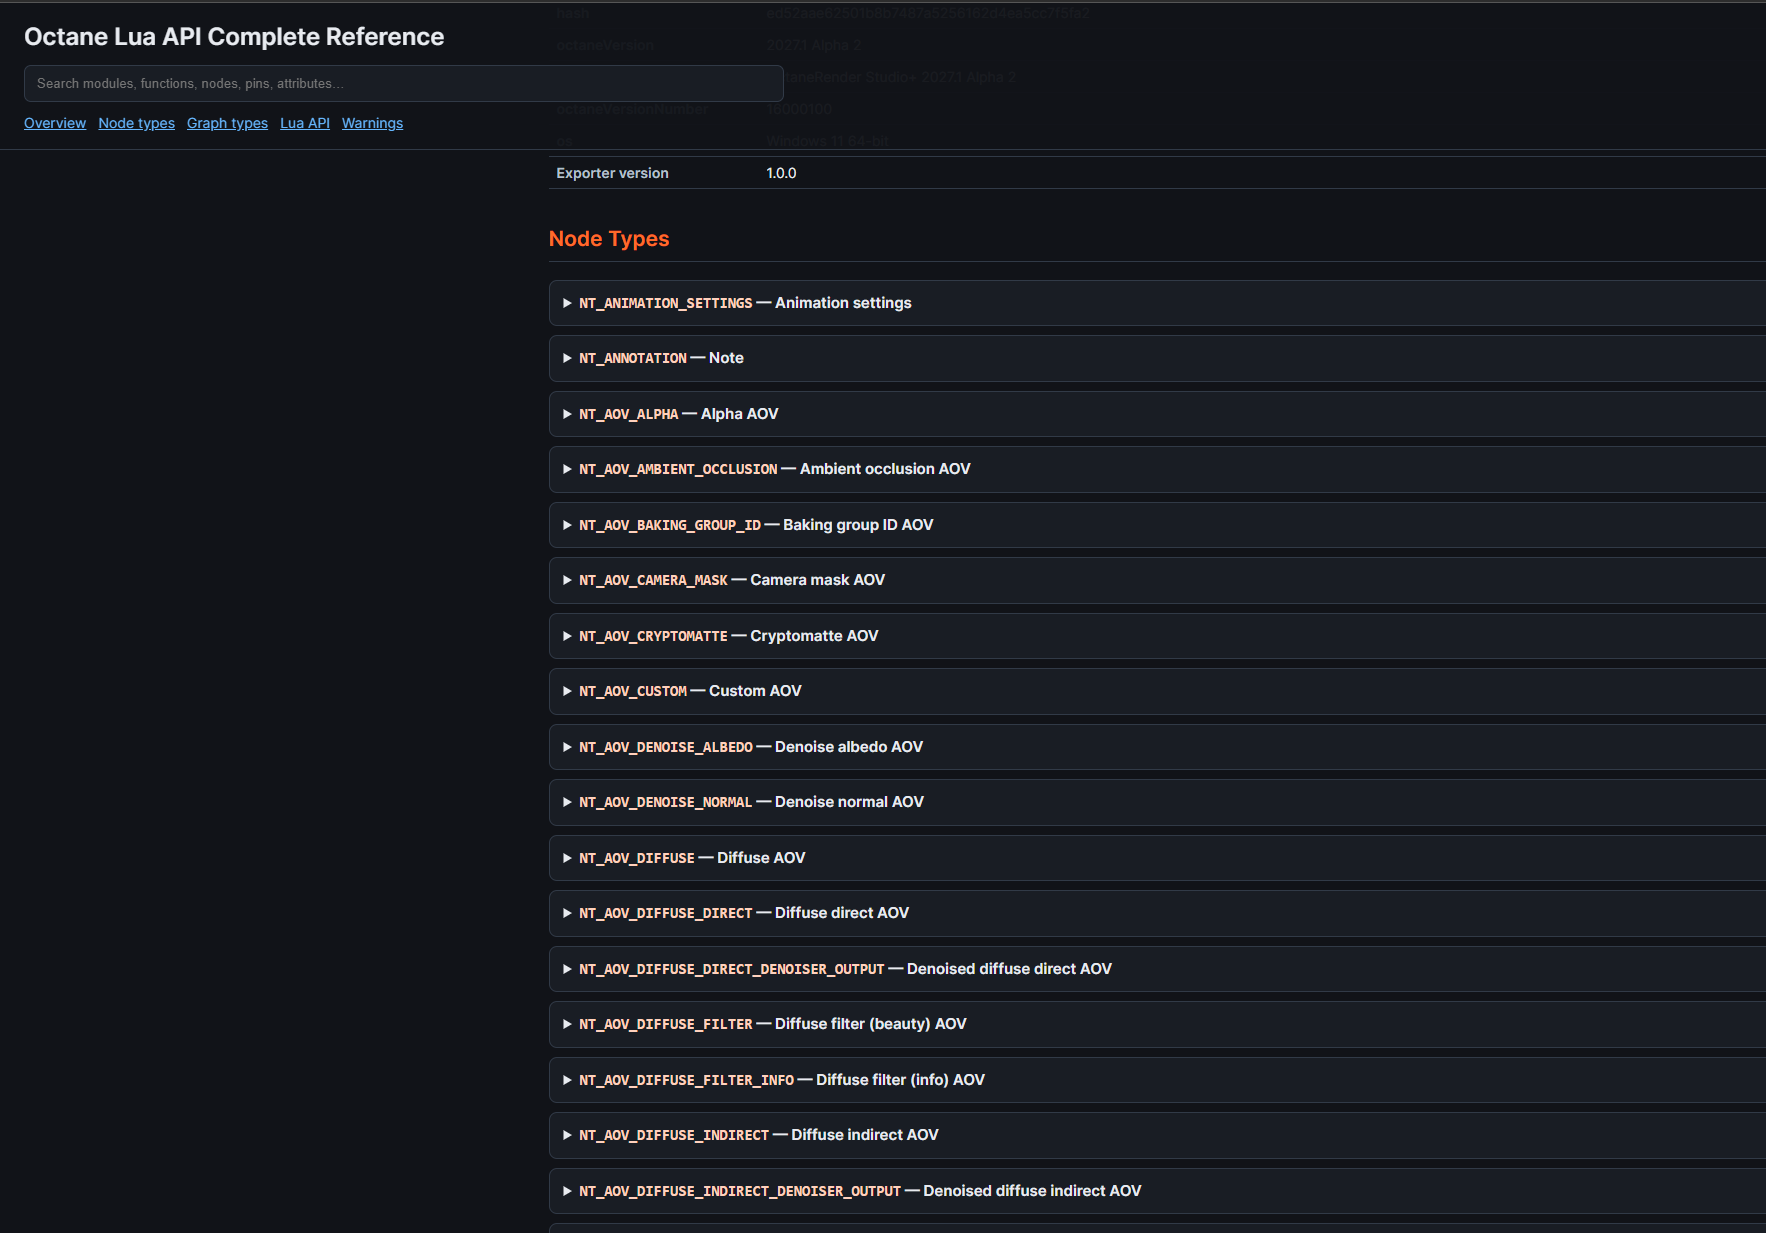Image resolution: width=1766 pixels, height=1233 pixels.
Task: Jump to Node types section link
Action: [136, 123]
